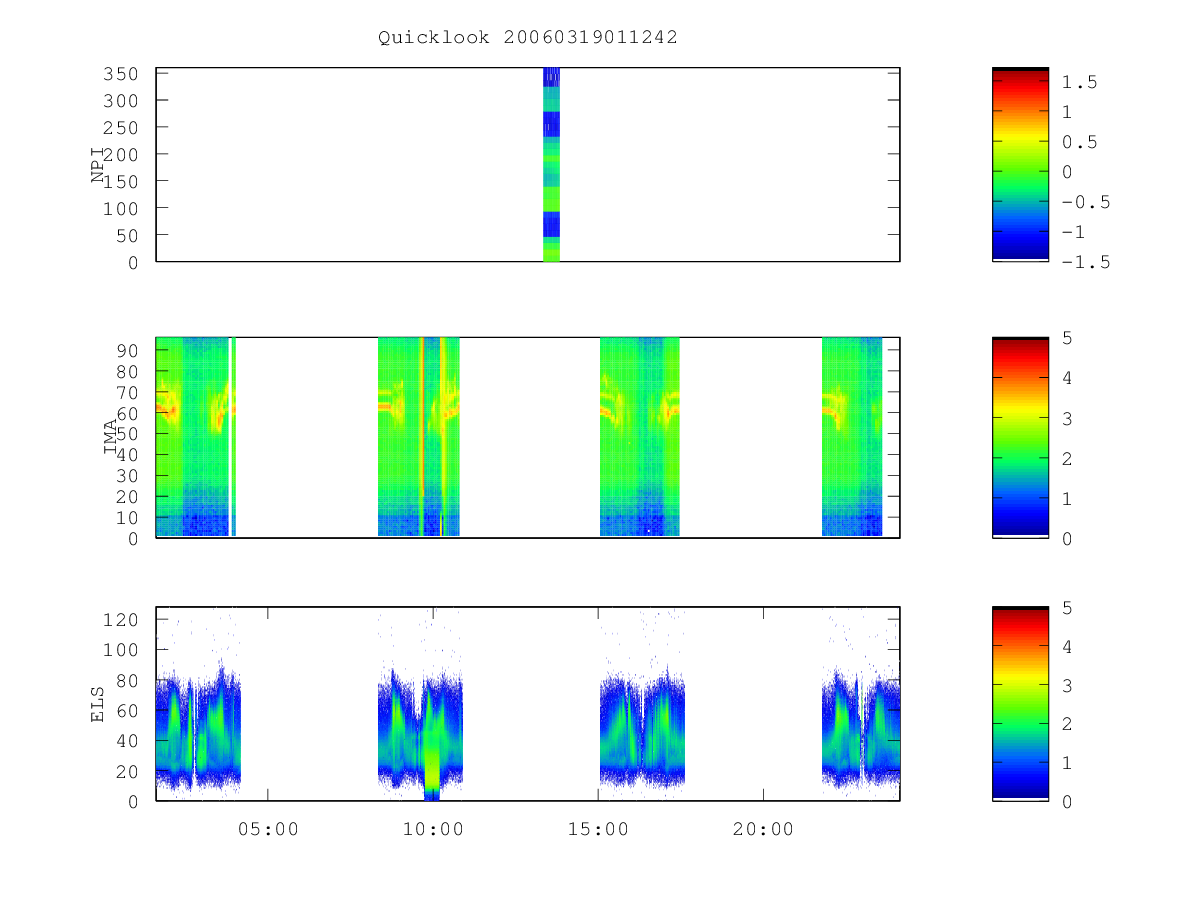The image size is (1200, 900).
Task: Click the ELS data block near 15:00
Action: [x=642, y=735]
